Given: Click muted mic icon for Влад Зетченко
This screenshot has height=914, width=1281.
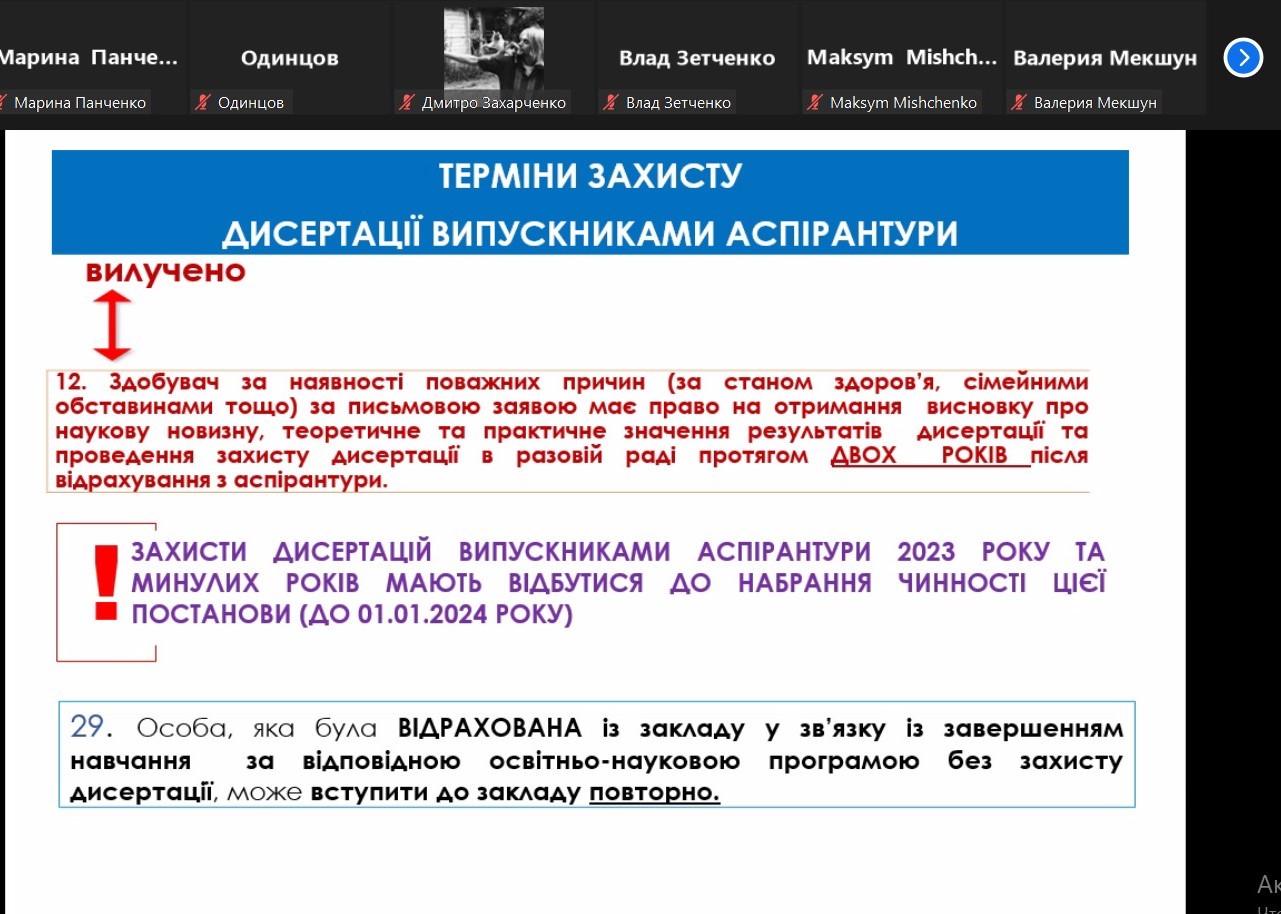Looking at the screenshot, I should (611, 102).
